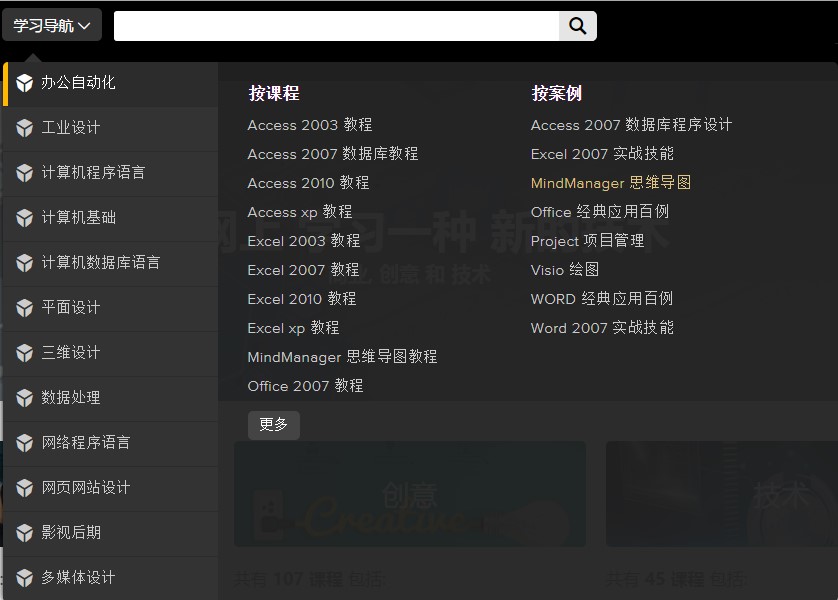Click the Excel xp 教程 link

[293, 328]
